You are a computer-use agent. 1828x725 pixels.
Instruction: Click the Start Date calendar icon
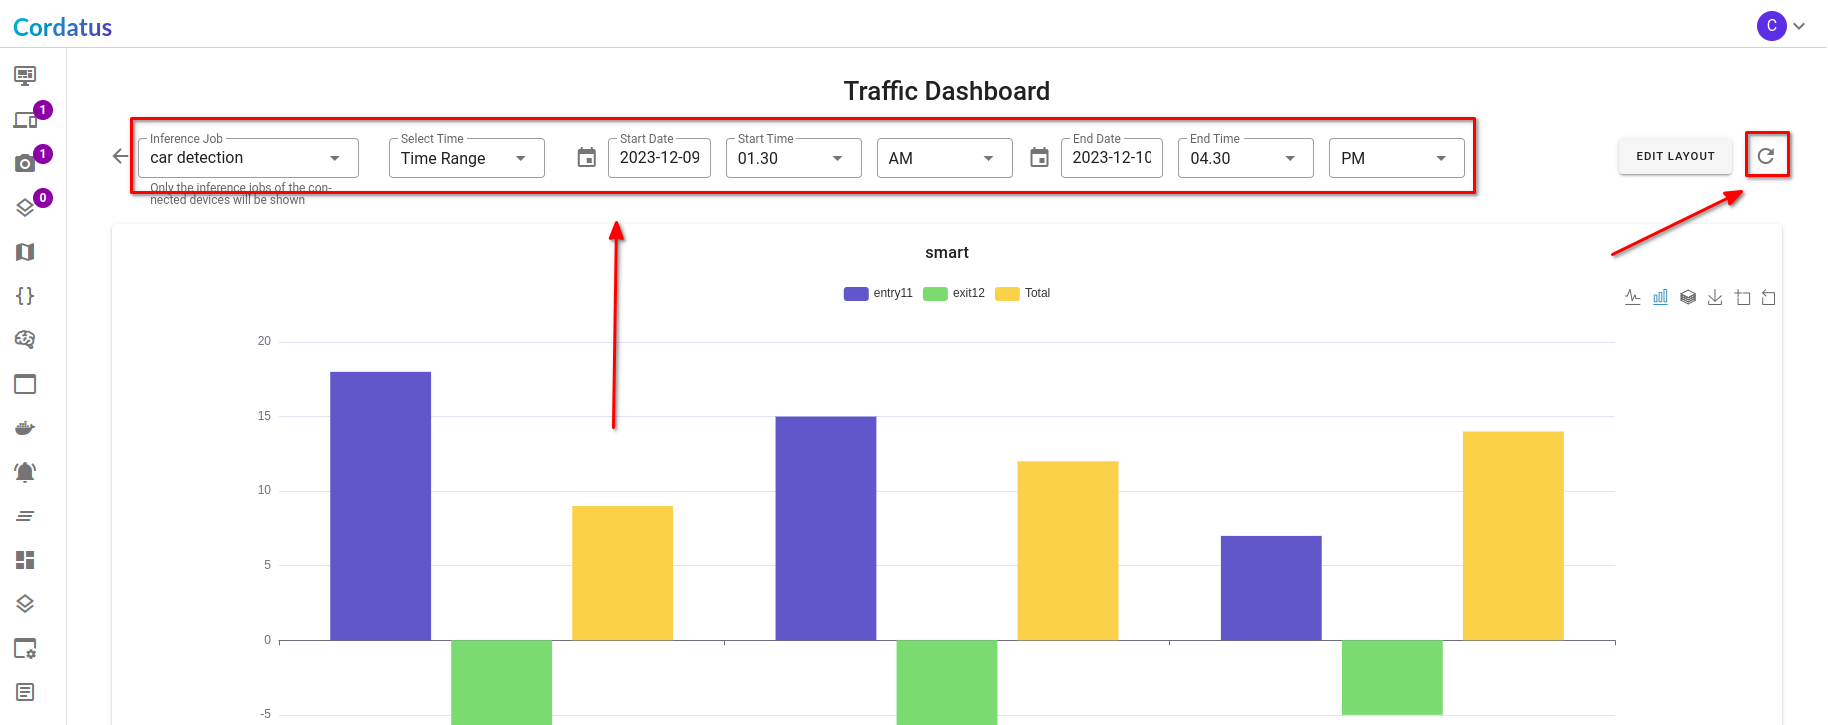pyautogui.click(x=587, y=158)
